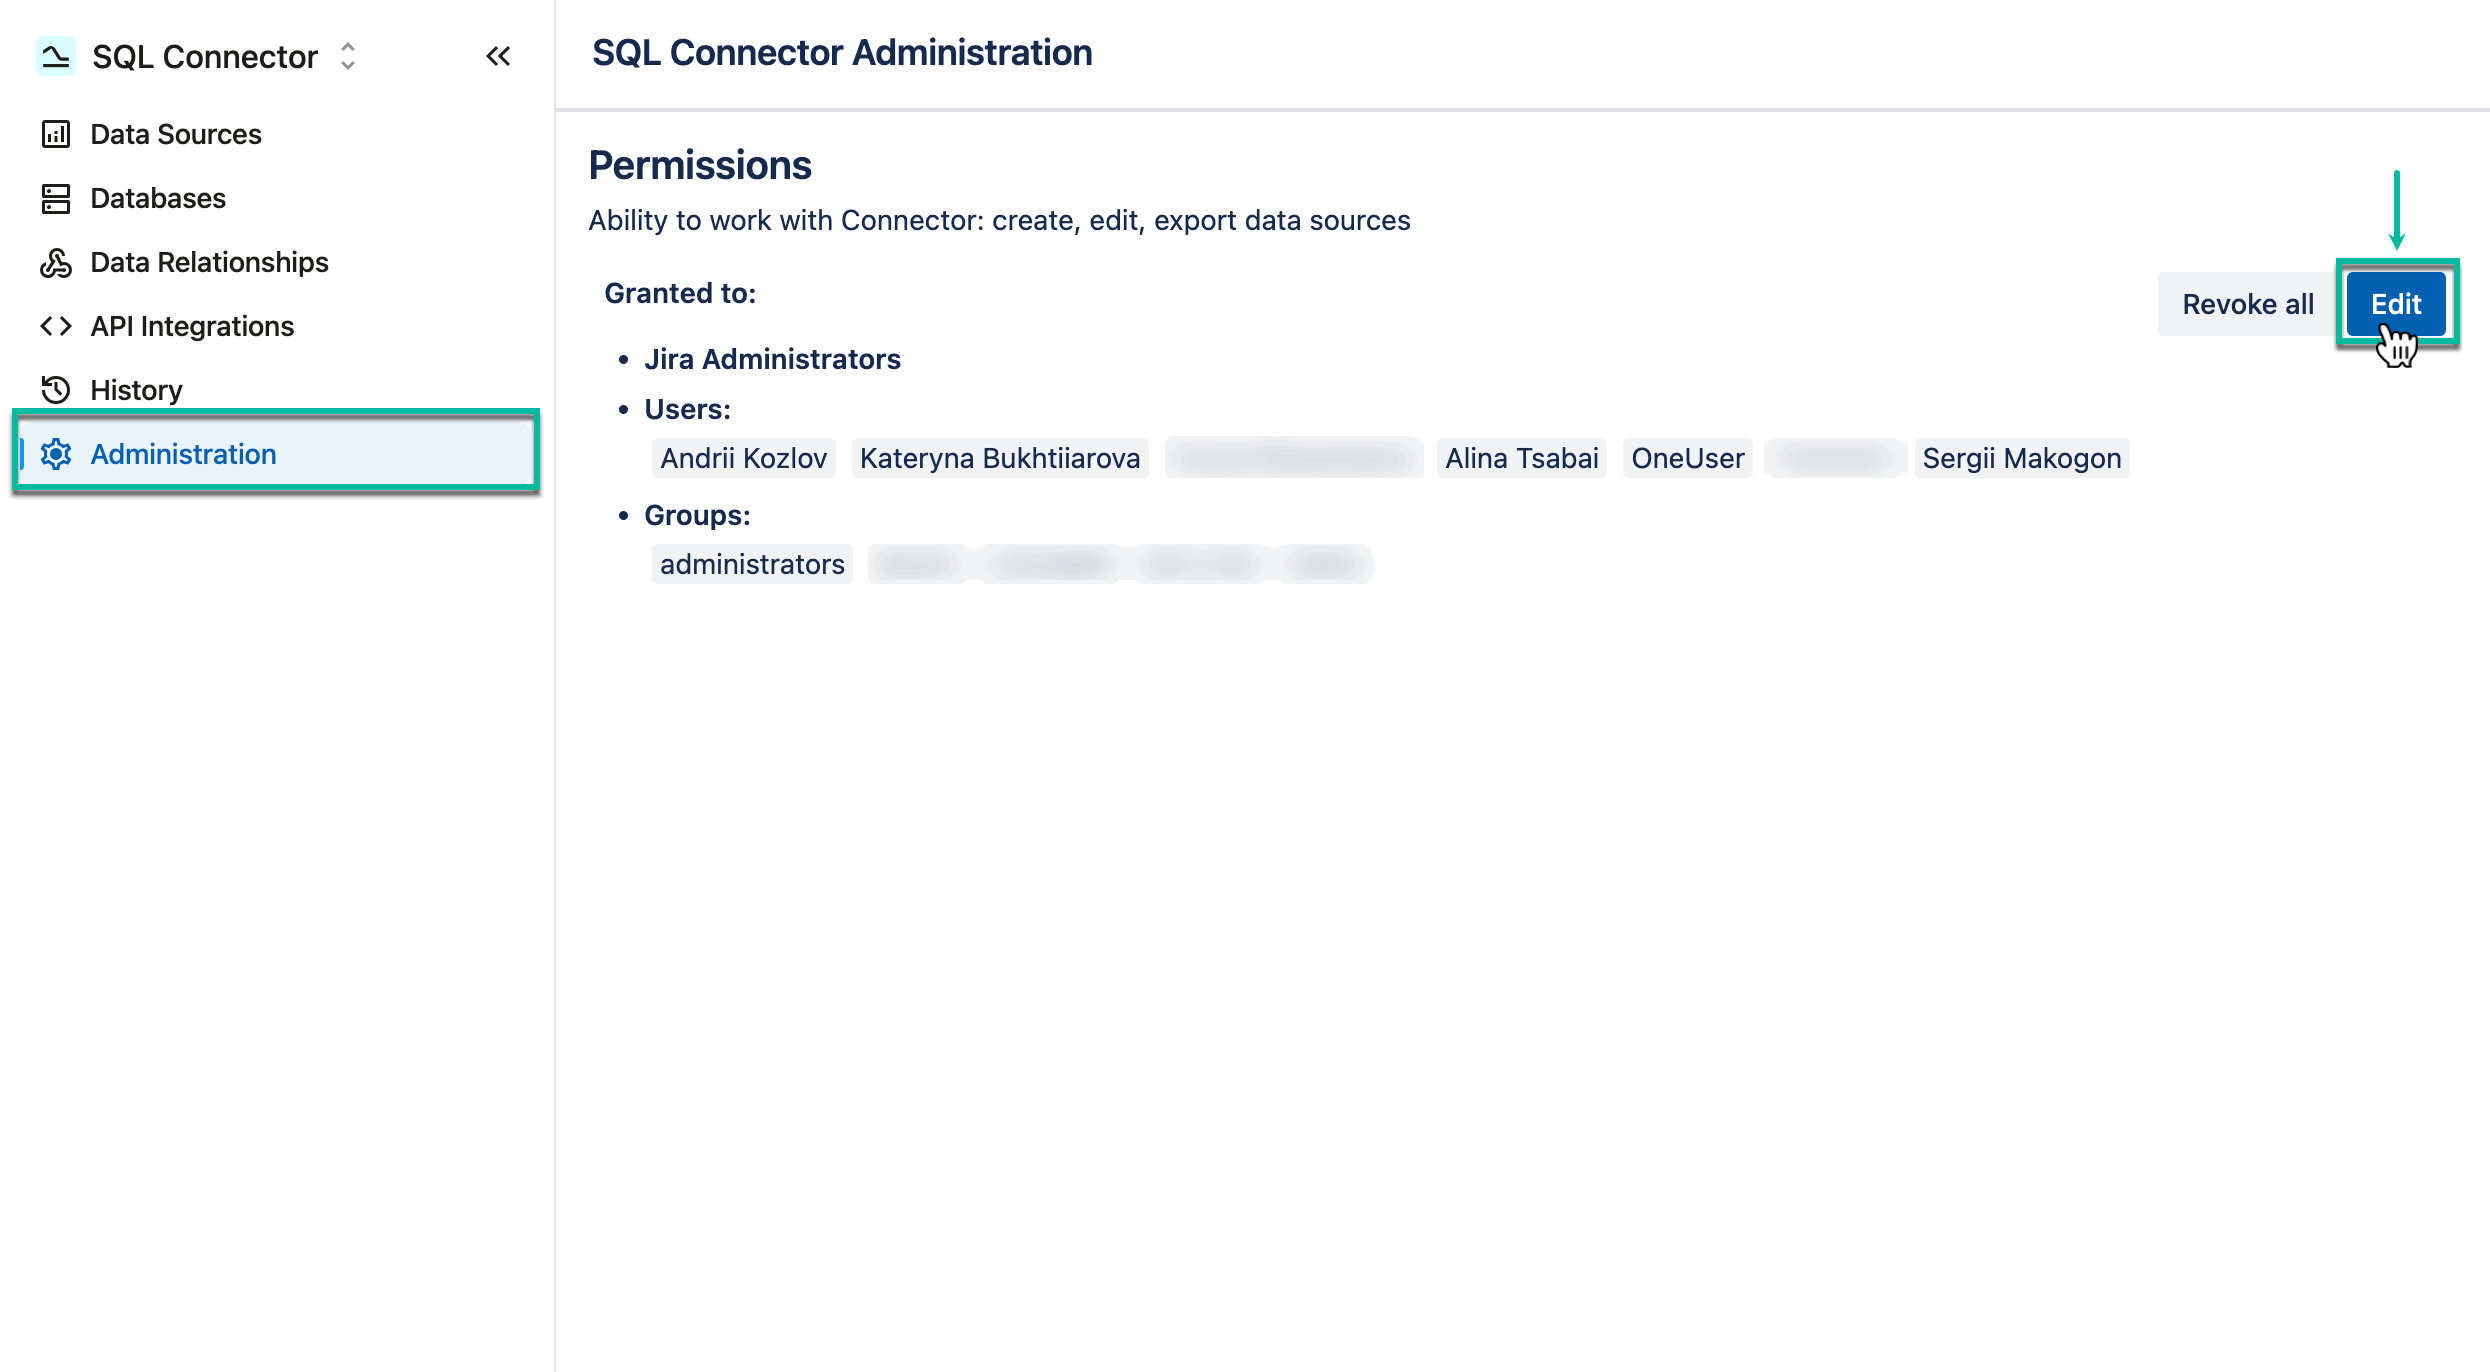Select the Databases icon in sidebar
This screenshot has height=1372, width=2490.
point(55,198)
